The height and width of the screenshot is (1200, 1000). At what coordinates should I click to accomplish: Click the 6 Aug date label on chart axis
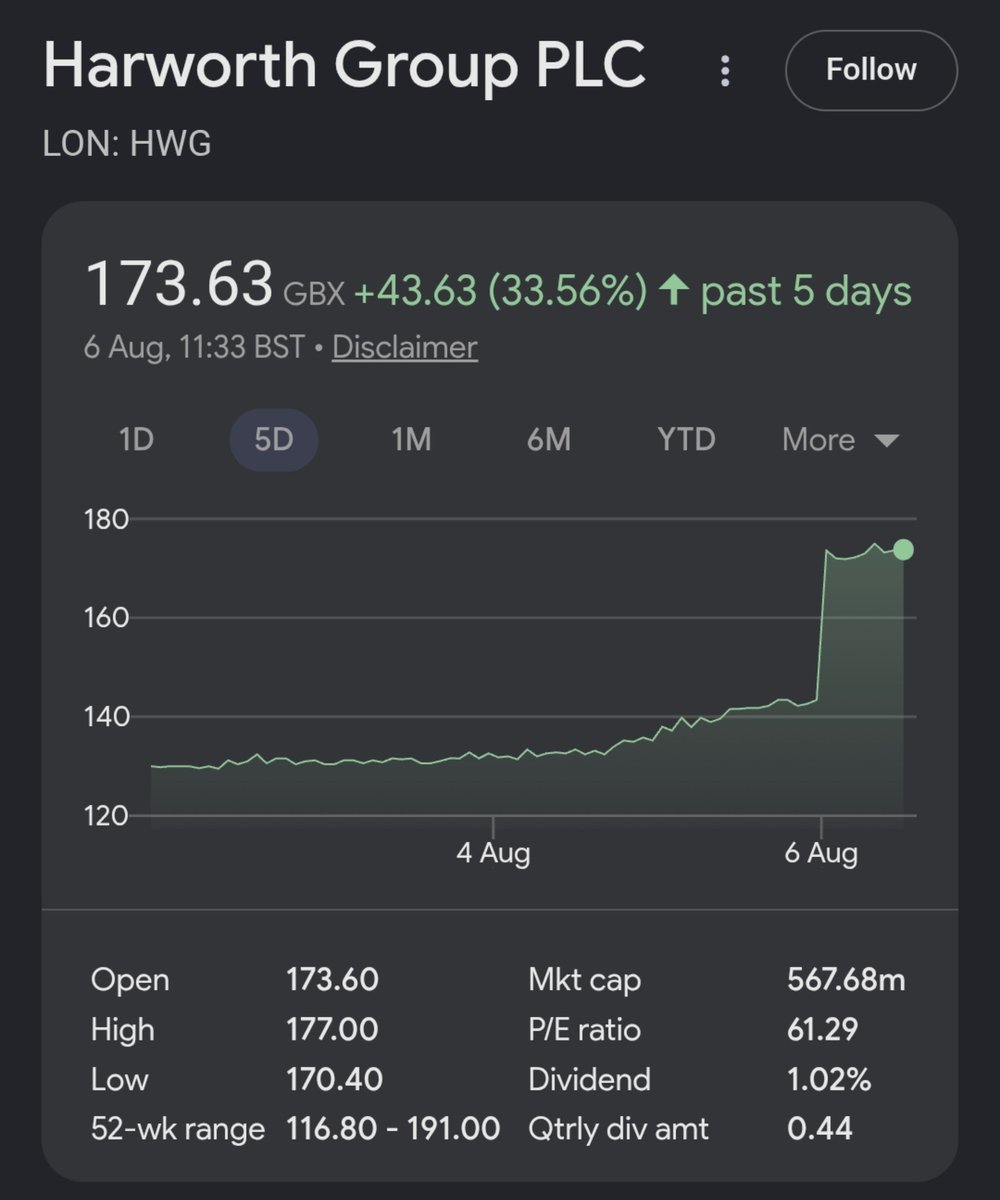(821, 853)
